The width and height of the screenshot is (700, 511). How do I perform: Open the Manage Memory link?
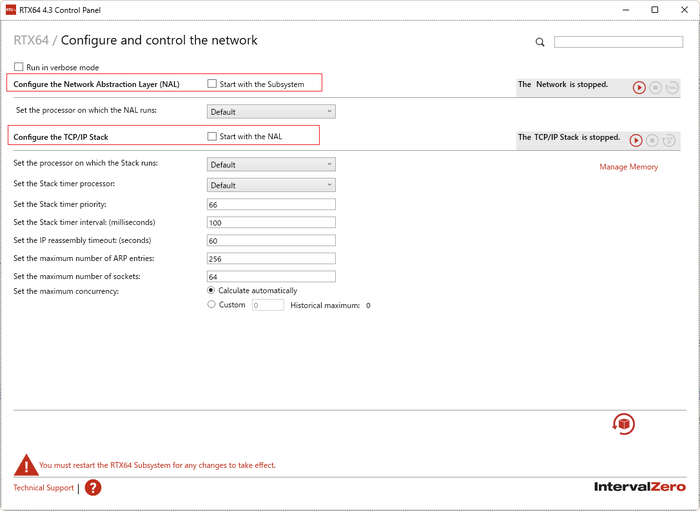[628, 167]
